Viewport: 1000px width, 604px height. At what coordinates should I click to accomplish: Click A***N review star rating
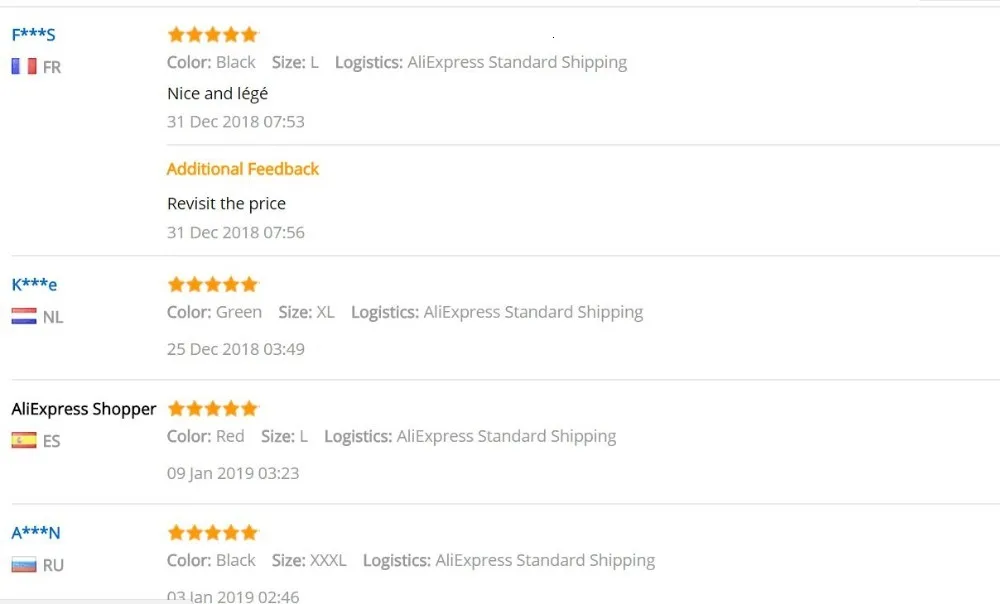(212, 533)
